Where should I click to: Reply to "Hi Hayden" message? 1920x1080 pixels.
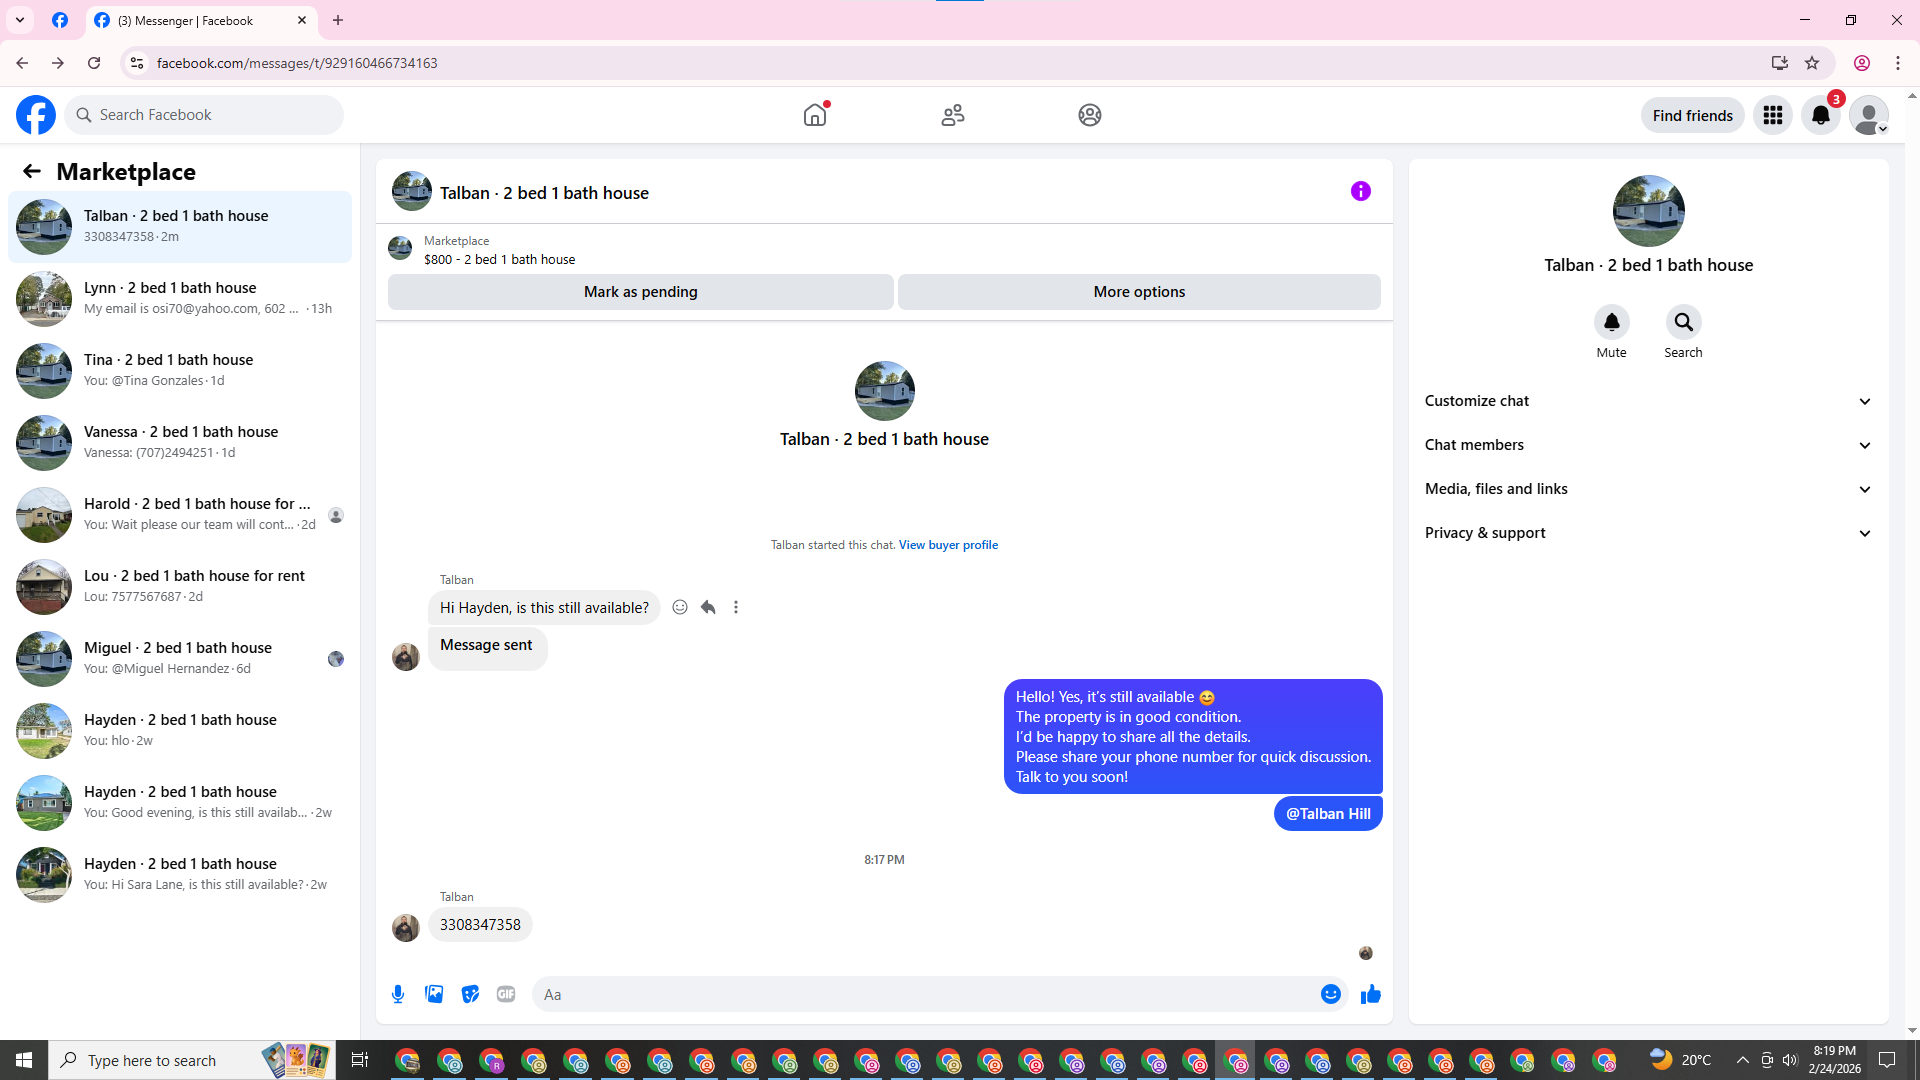tap(708, 607)
